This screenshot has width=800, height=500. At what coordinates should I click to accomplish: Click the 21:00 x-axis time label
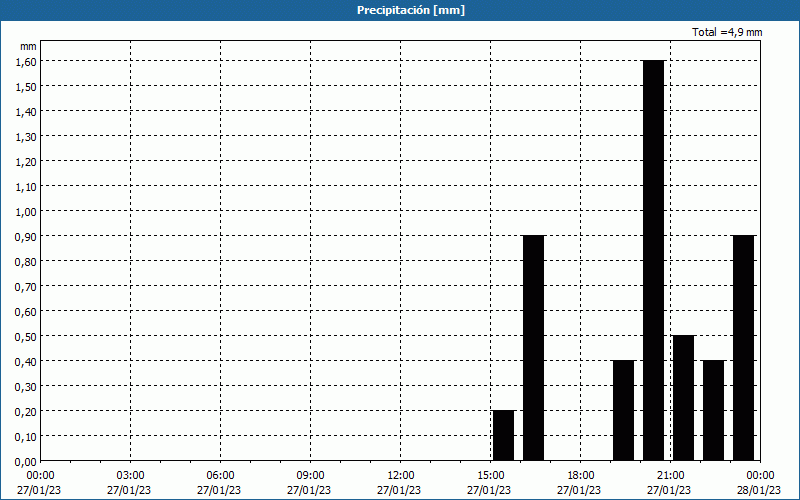click(x=670, y=475)
